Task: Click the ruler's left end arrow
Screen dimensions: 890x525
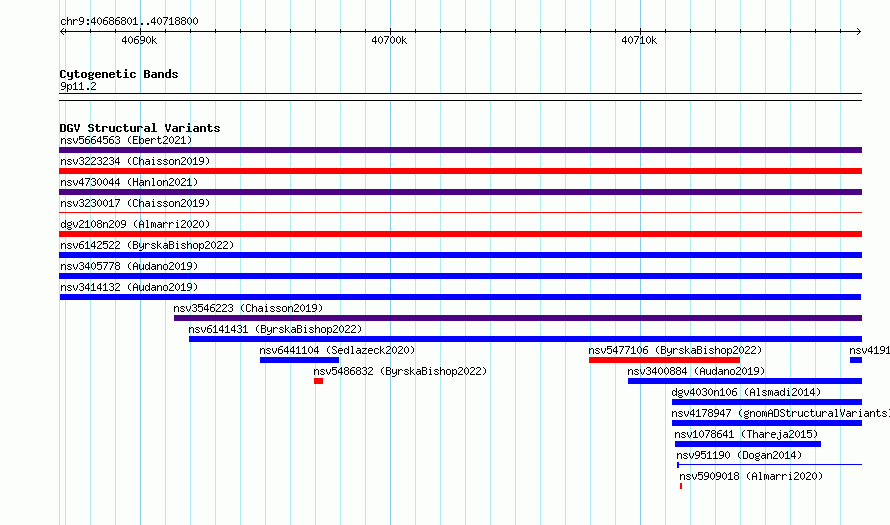Action: click(62, 31)
